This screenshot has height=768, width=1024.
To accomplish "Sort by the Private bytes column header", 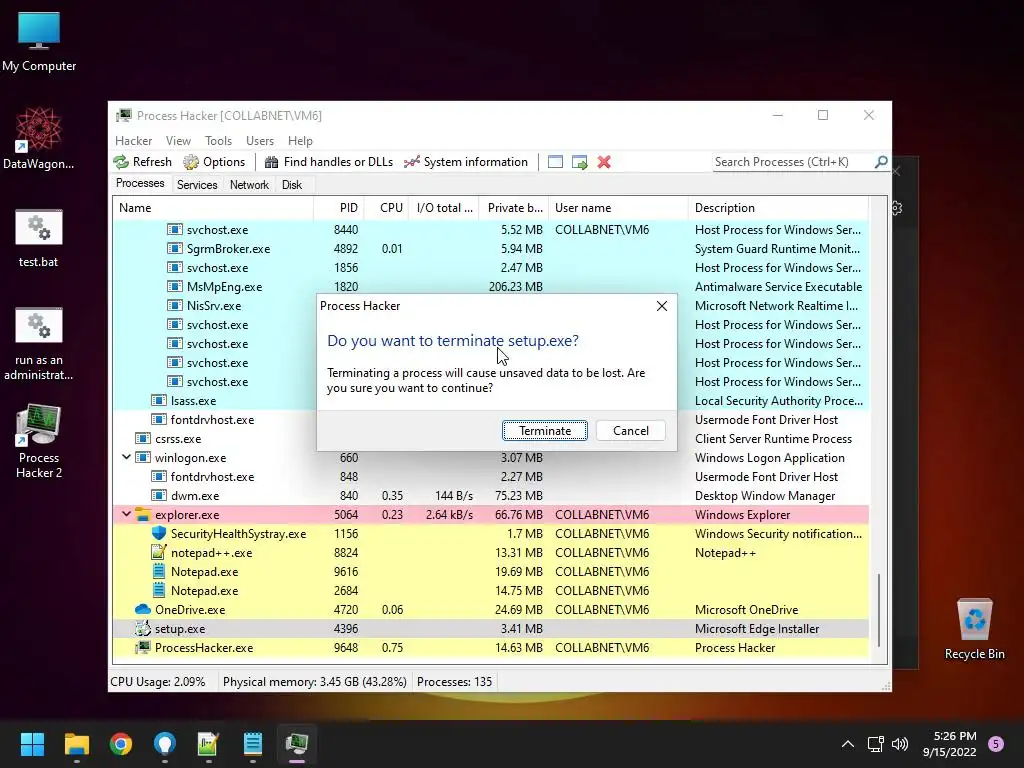I will 514,208.
